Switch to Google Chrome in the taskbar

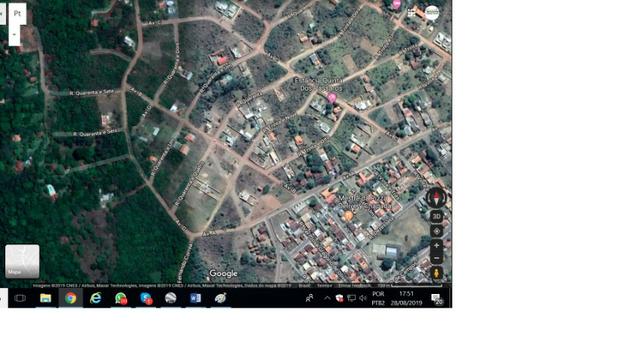point(71,298)
